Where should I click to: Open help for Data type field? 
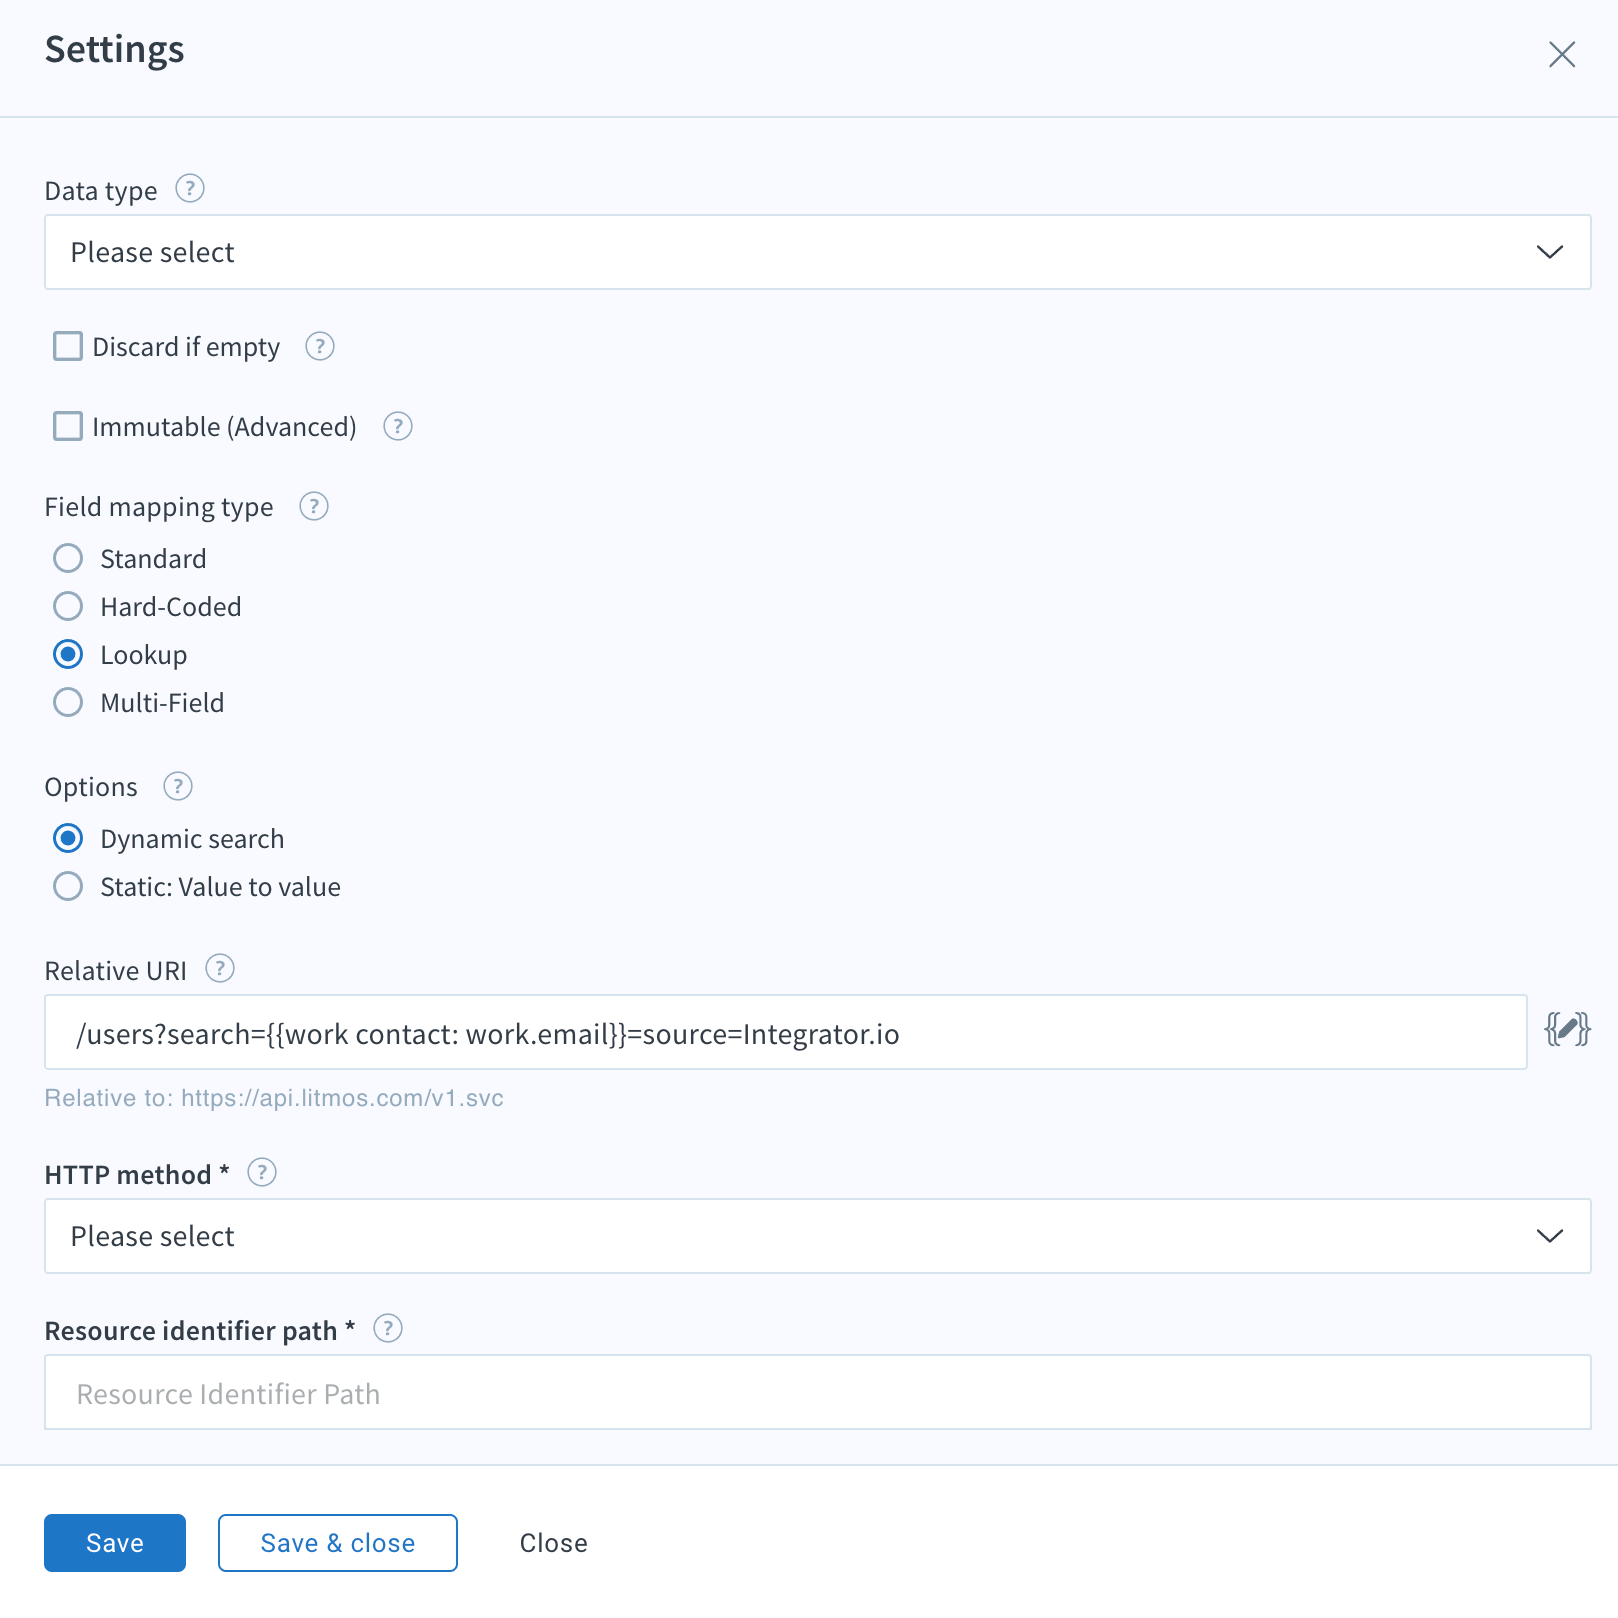tap(190, 188)
